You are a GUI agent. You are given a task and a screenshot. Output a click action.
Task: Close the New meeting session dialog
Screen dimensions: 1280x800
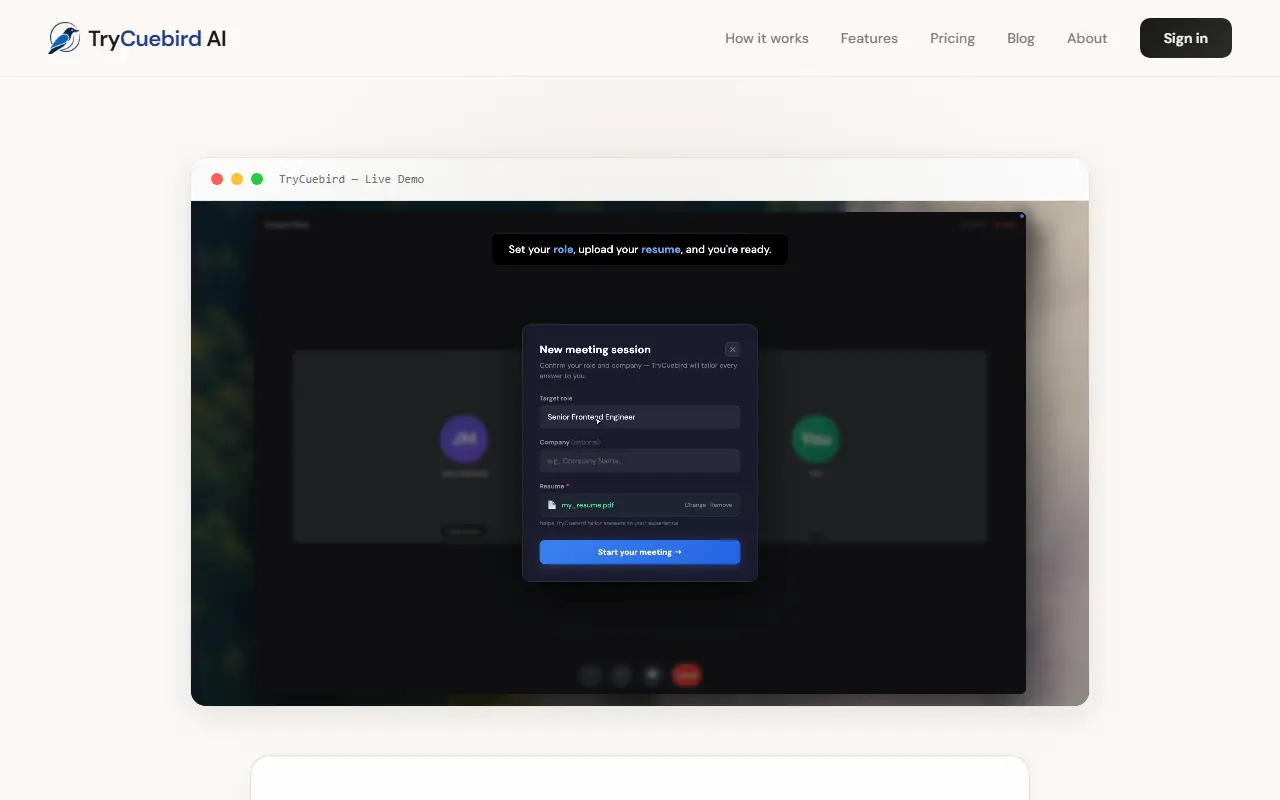[732, 349]
